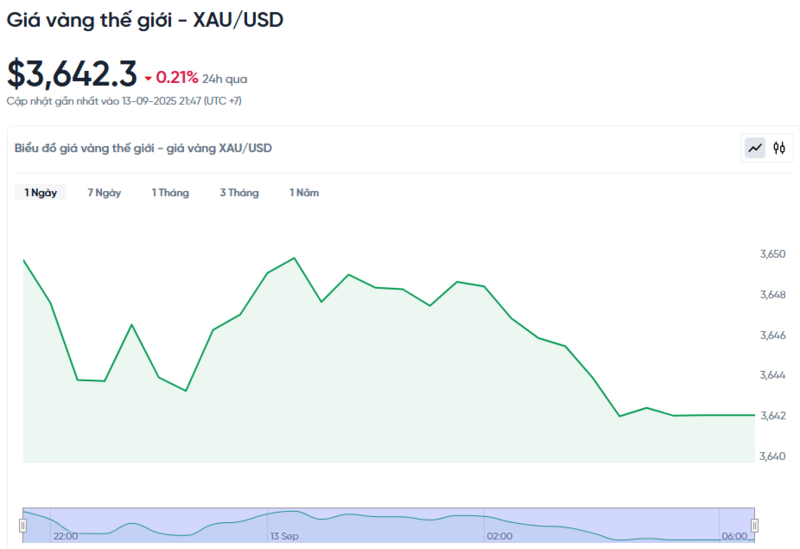Click the red down-arrow indicator beside 0.21%
The width and height of the screenshot is (800, 549).
click(x=148, y=78)
